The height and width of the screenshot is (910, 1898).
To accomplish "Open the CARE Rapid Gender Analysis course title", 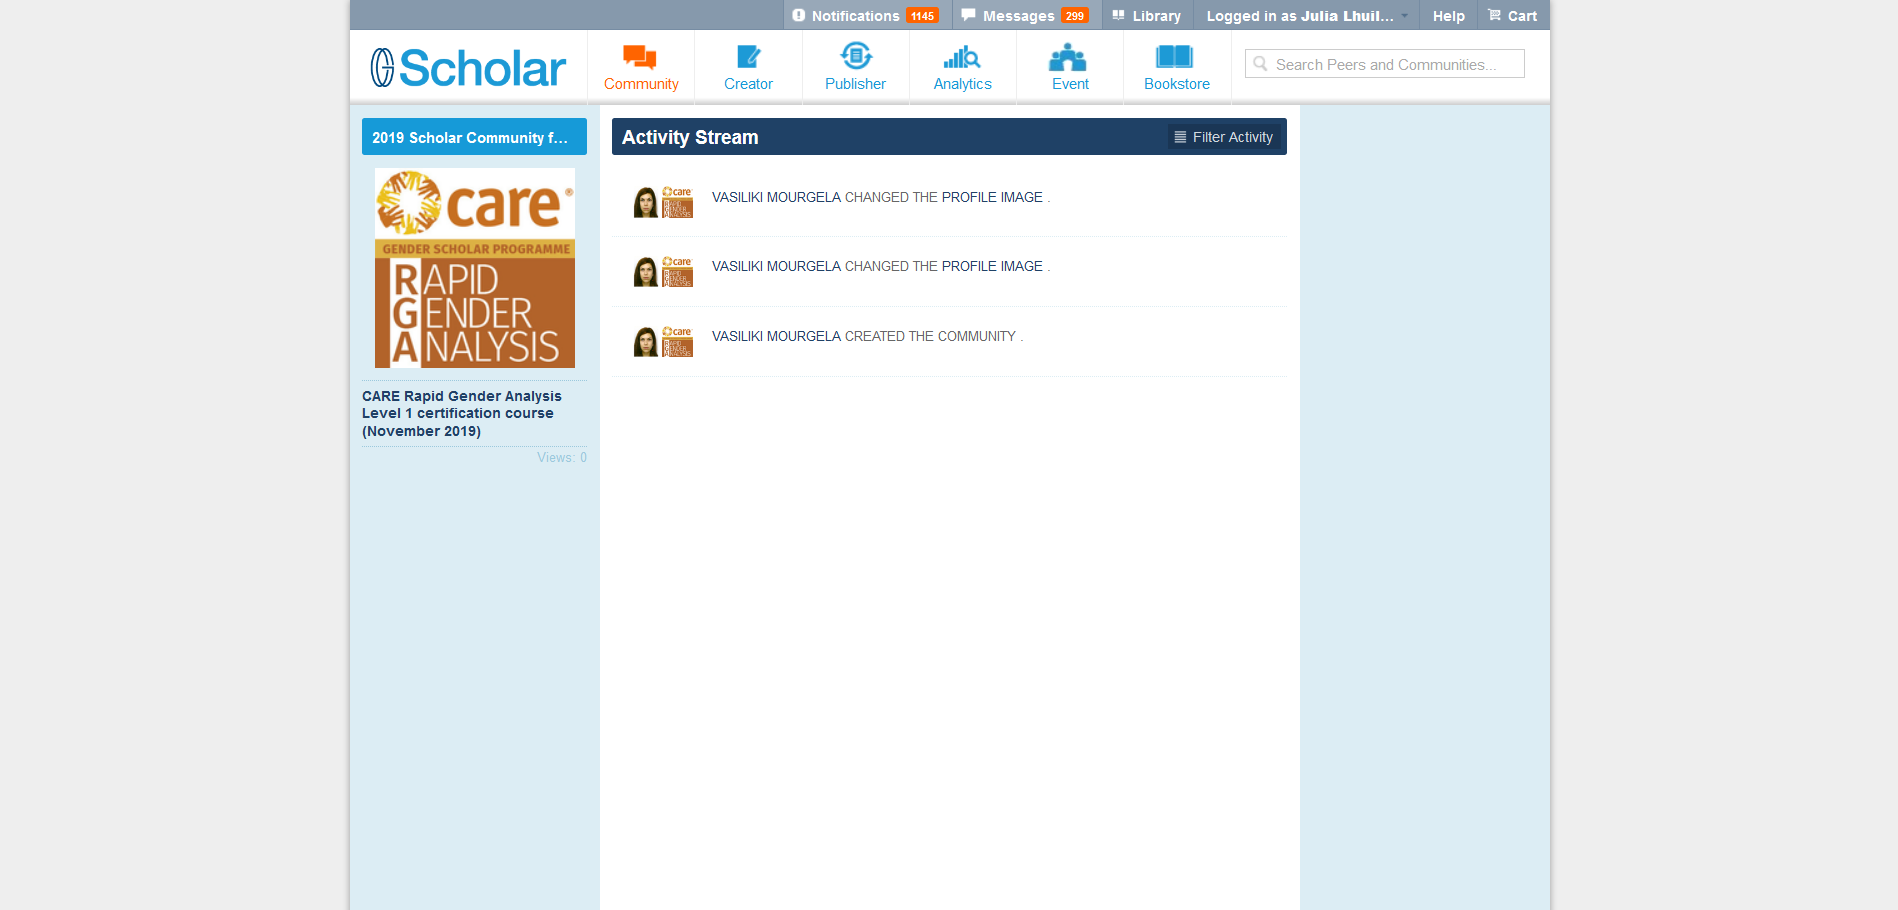I will 461,414.
